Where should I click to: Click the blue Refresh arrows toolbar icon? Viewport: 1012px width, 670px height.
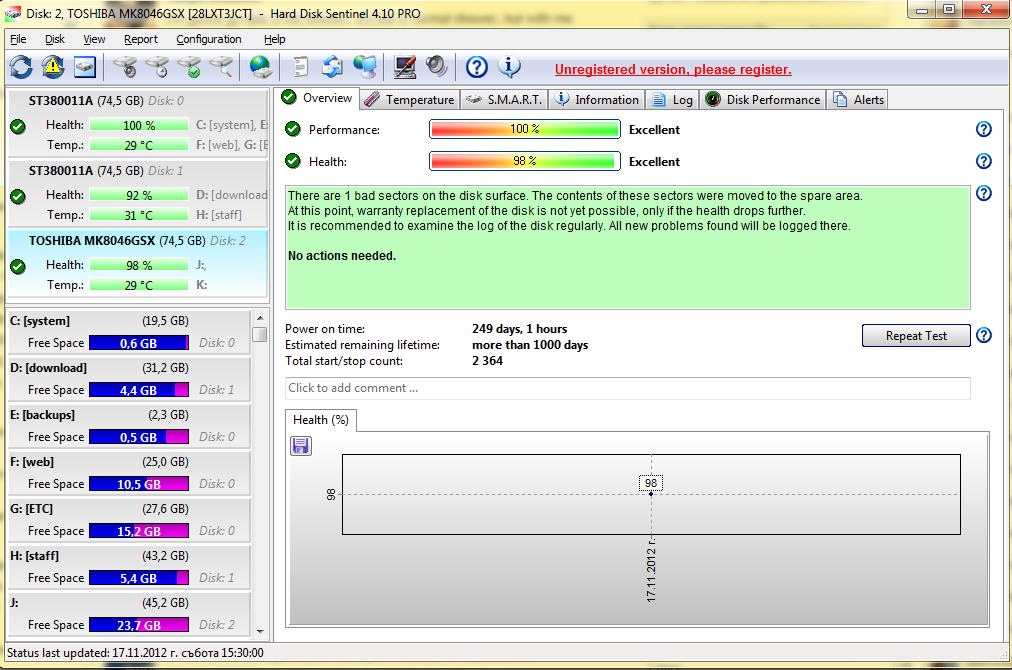point(21,66)
